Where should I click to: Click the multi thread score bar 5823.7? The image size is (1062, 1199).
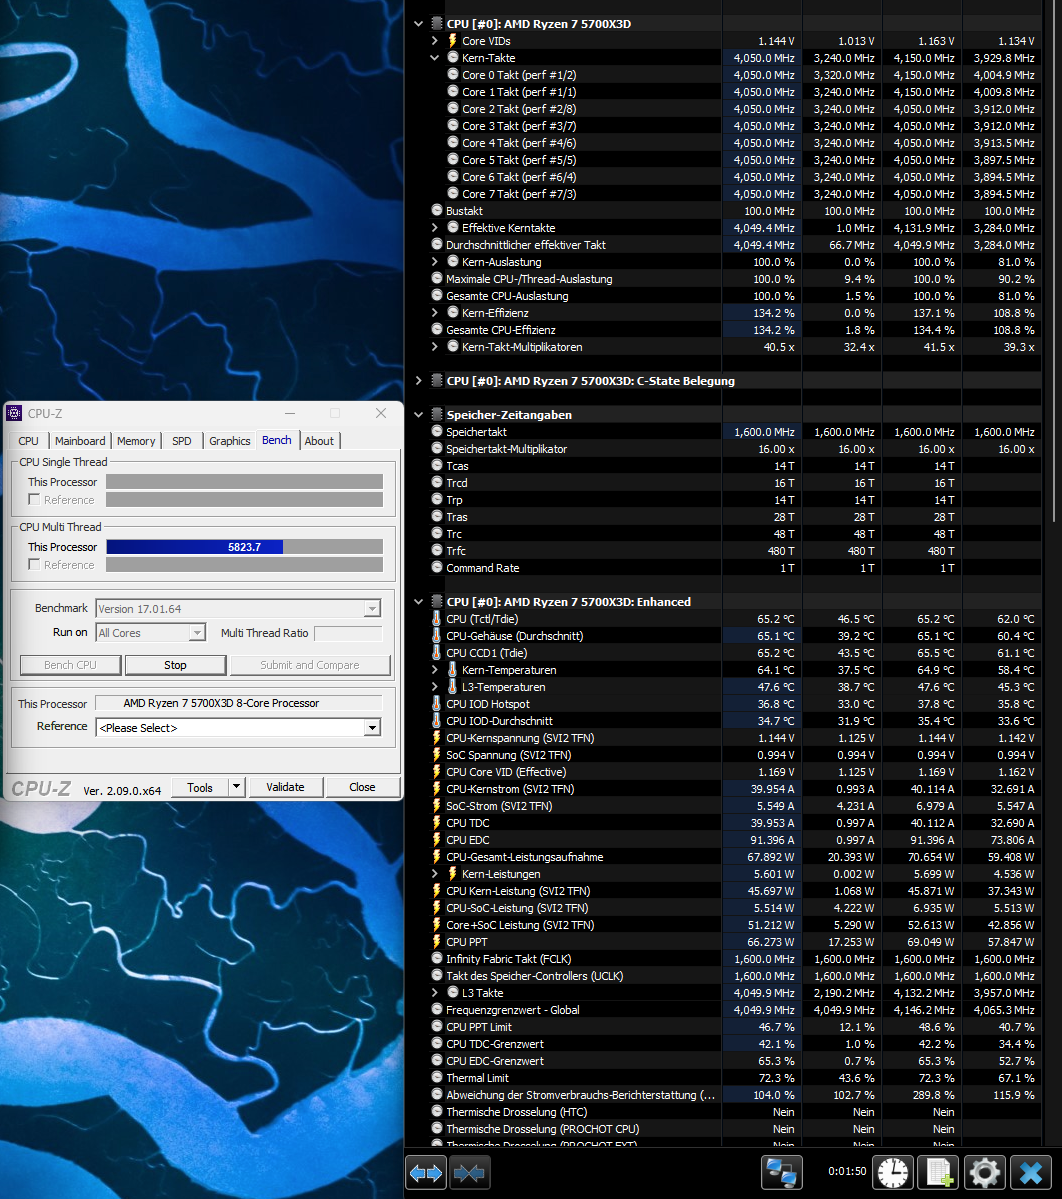tap(245, 547)
